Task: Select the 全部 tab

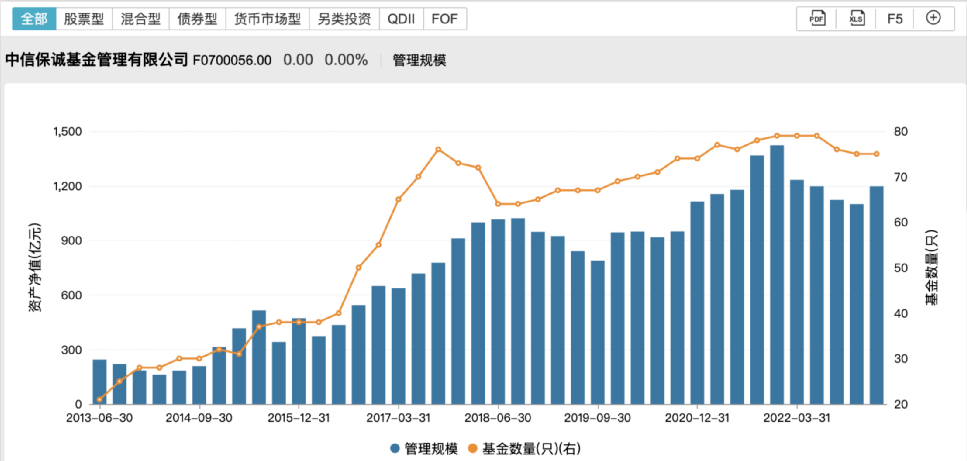Action: [x=34, y=18]
